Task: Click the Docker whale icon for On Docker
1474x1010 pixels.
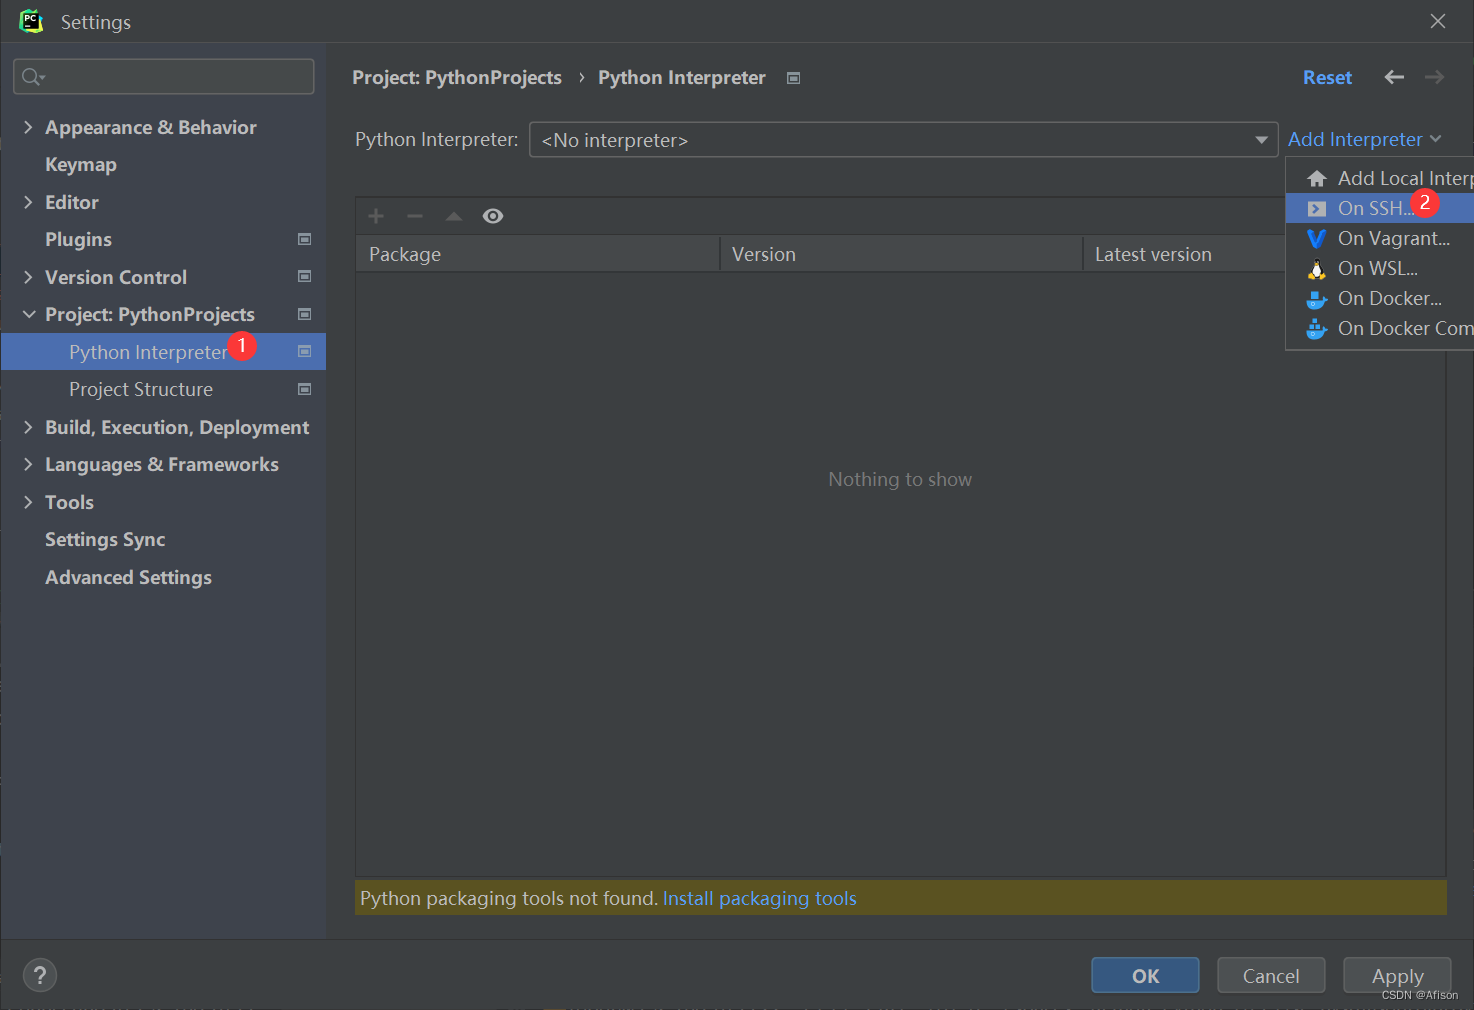Action: pos(1317,298)
